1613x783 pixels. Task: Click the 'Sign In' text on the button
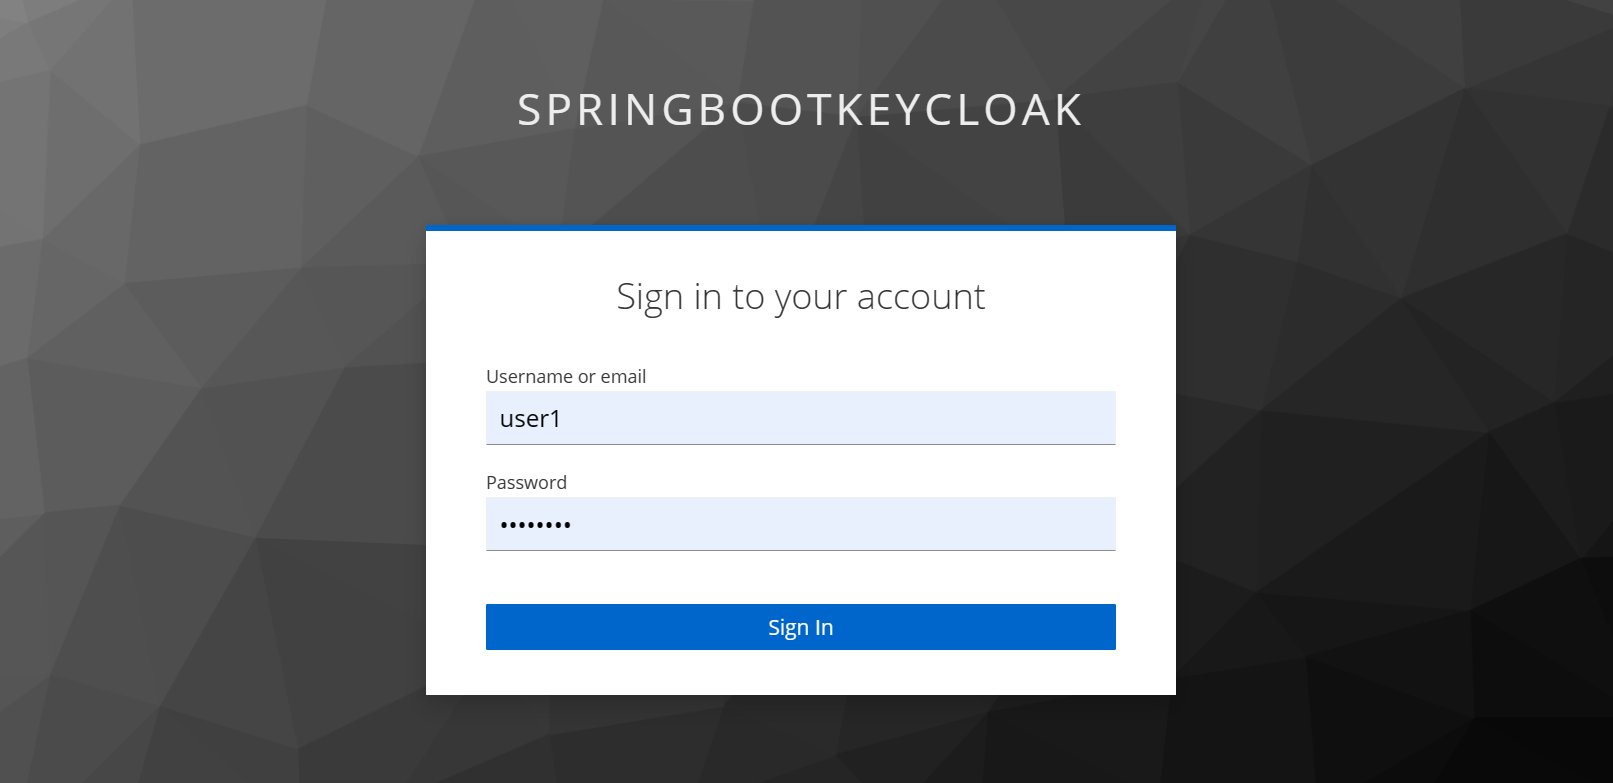point(800,628)
